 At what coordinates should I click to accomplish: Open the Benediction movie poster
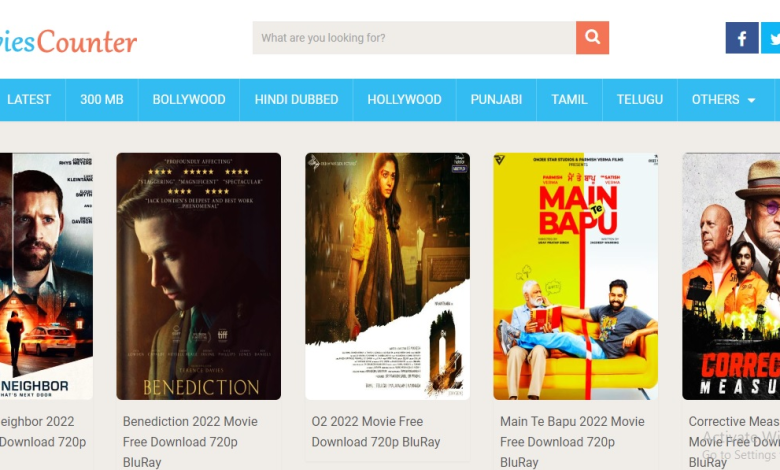coord(198,276)
